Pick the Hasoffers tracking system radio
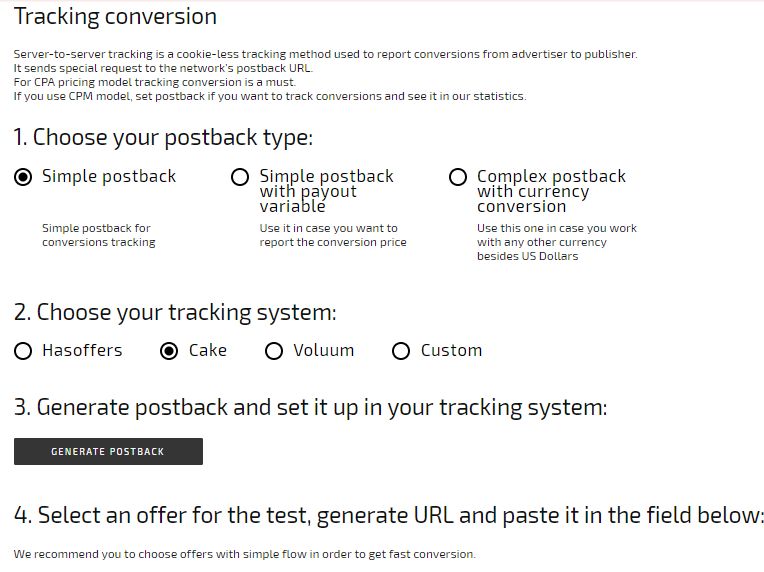The height and width of the screenshot is (572, 764). pos(23,351)
